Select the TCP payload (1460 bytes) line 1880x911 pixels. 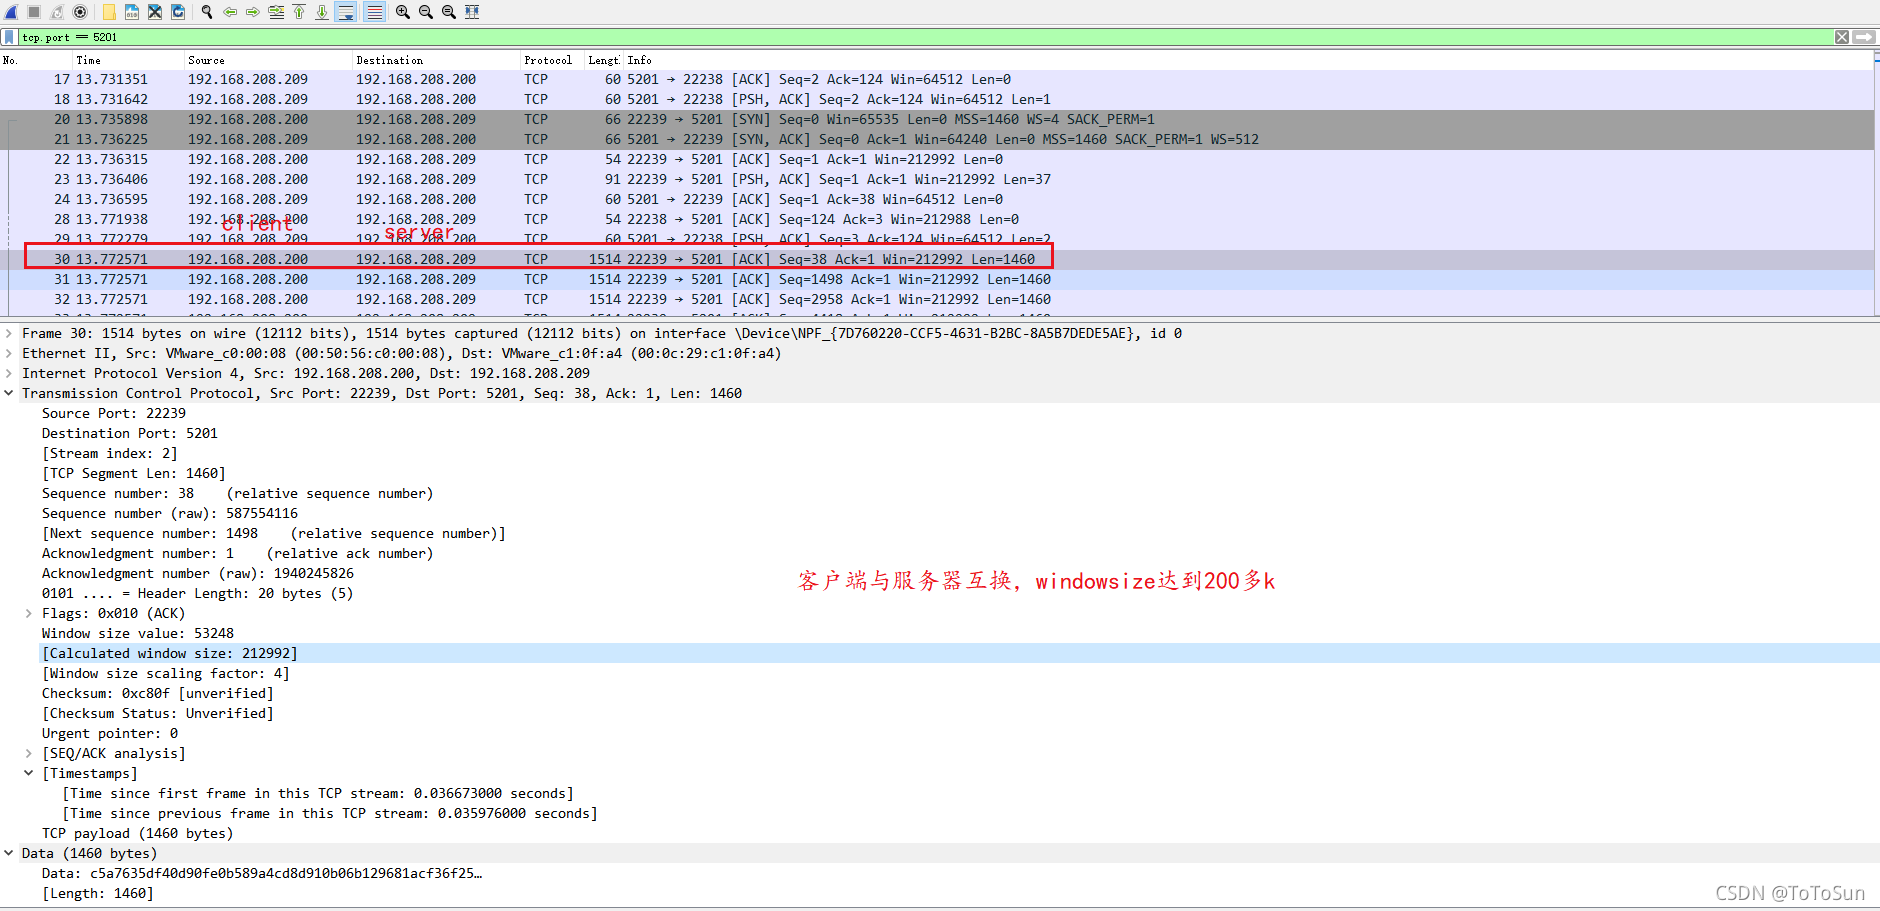tap(138, 833)
